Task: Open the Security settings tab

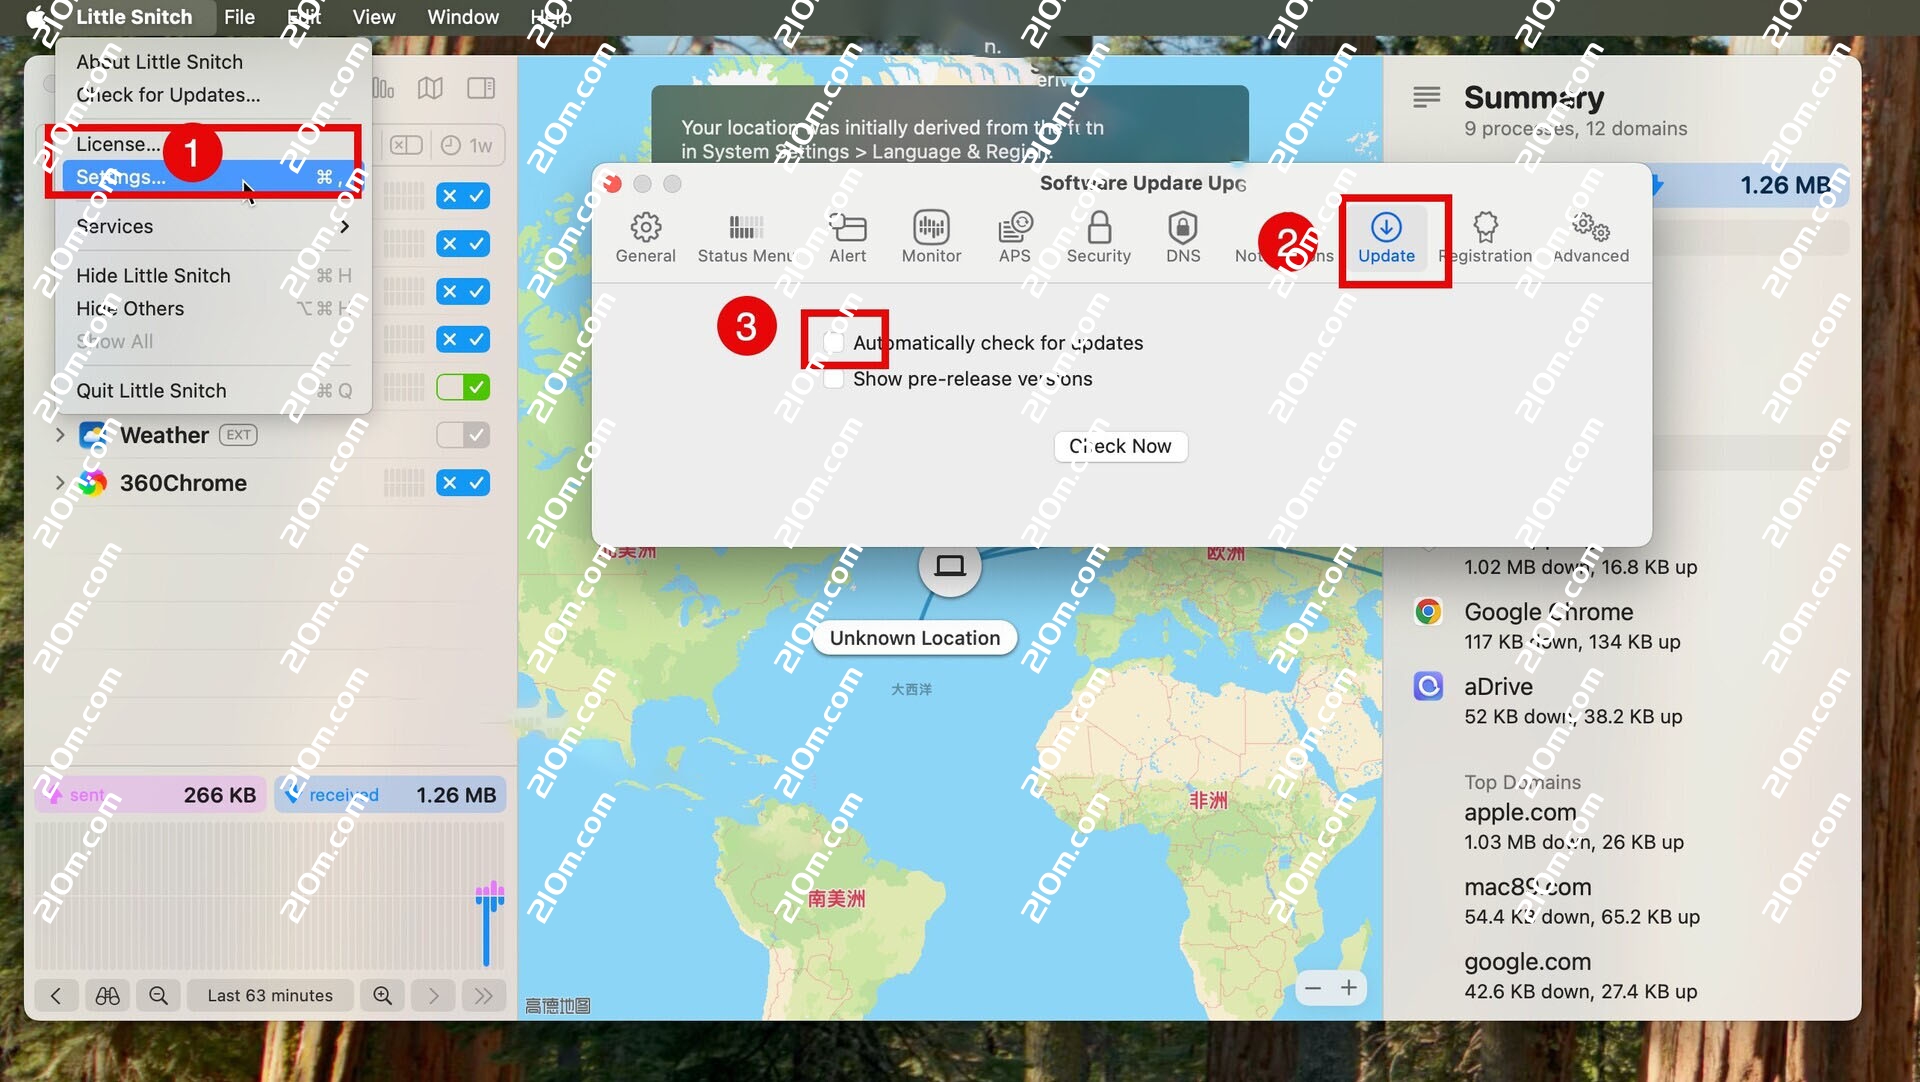Action: [1098, 237]
